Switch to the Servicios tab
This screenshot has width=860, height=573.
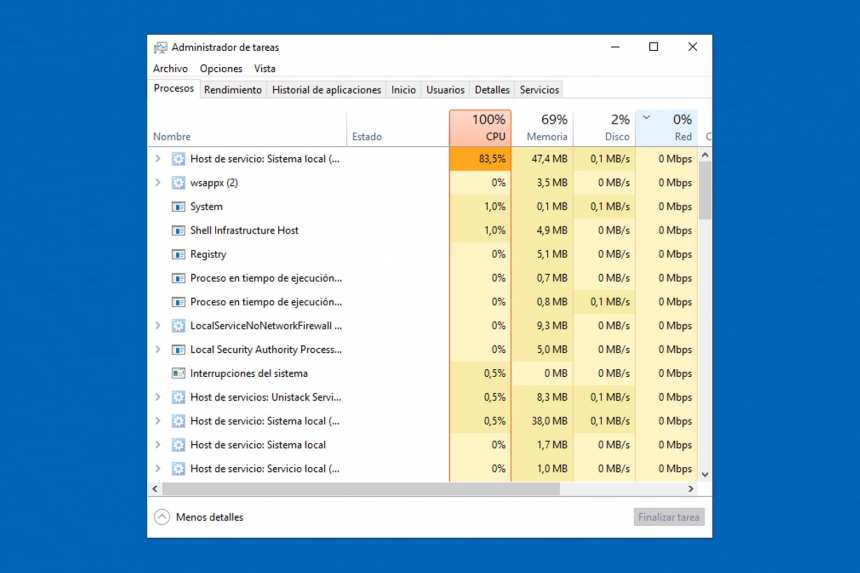[x=539, y=90]
